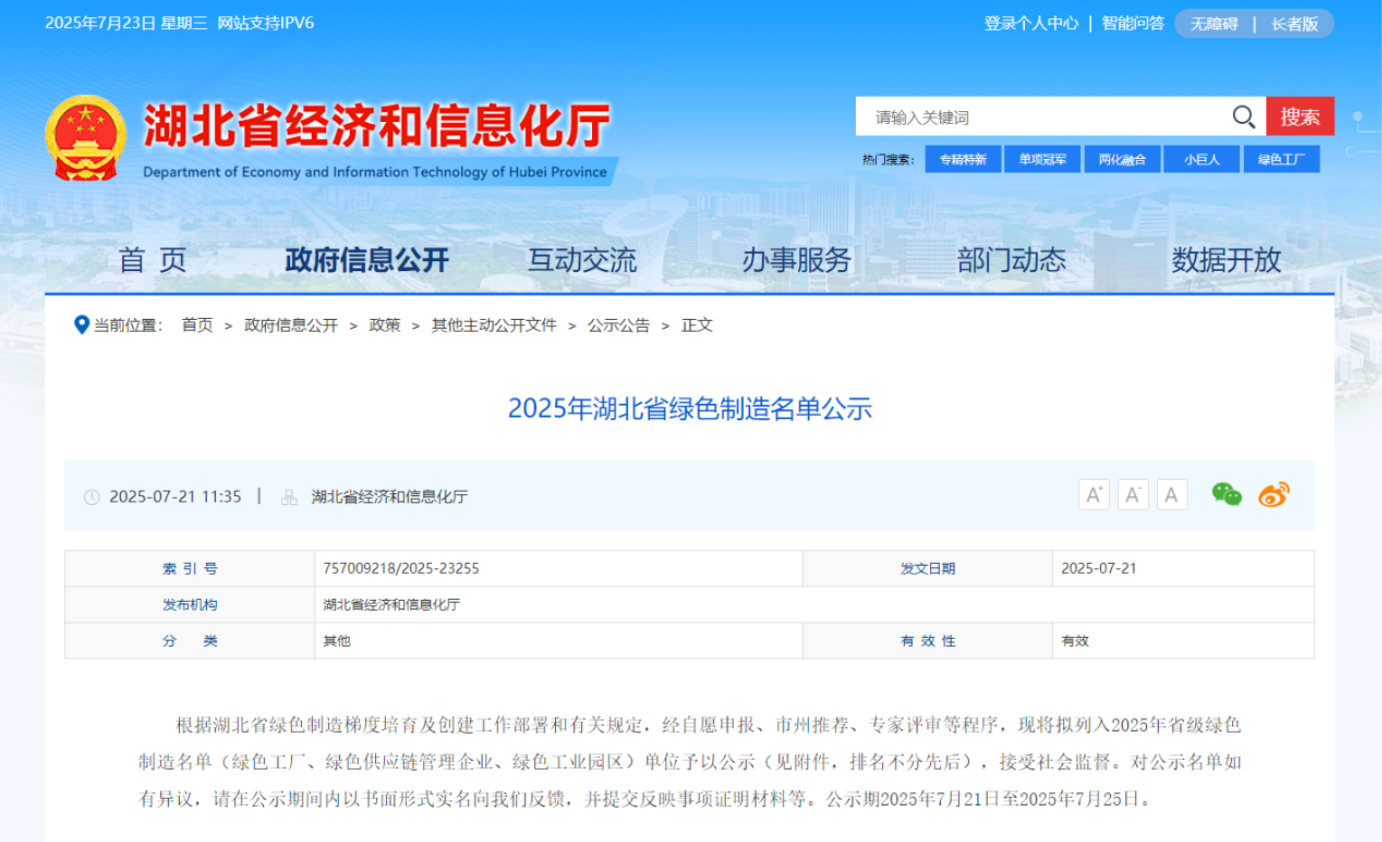The width and height of the screenshot is (1382, 842).
Task: Open the 智能问答 link
Action: [x=1133, y=23]
